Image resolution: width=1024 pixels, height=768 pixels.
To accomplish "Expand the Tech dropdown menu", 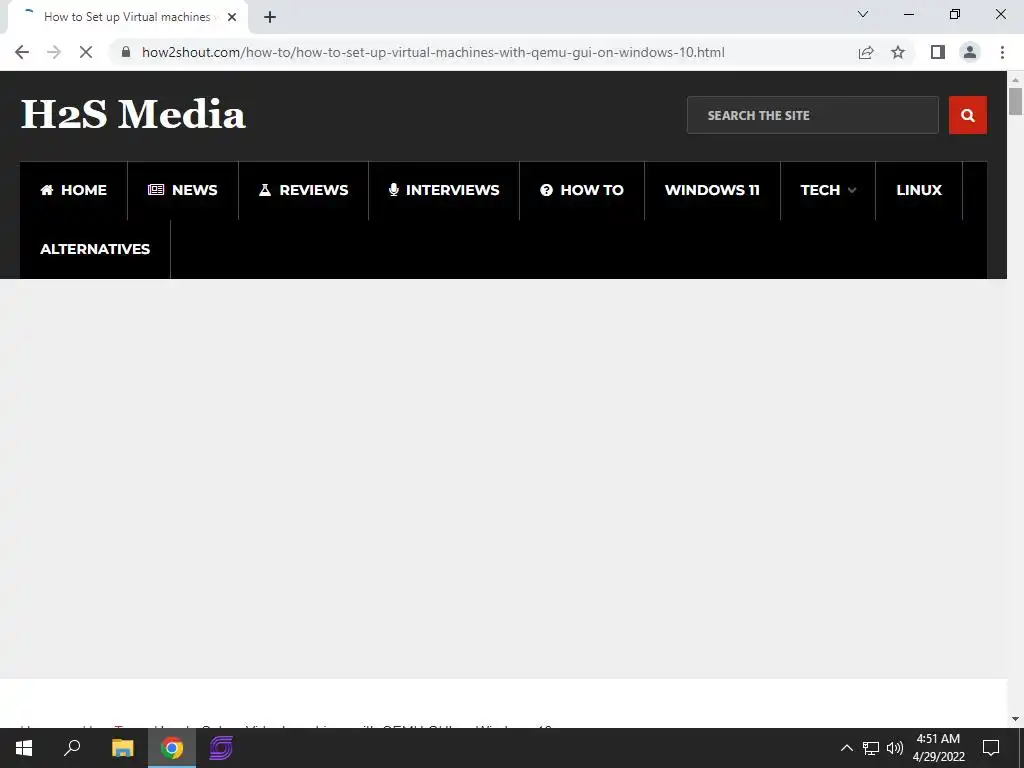I will 828,190.
